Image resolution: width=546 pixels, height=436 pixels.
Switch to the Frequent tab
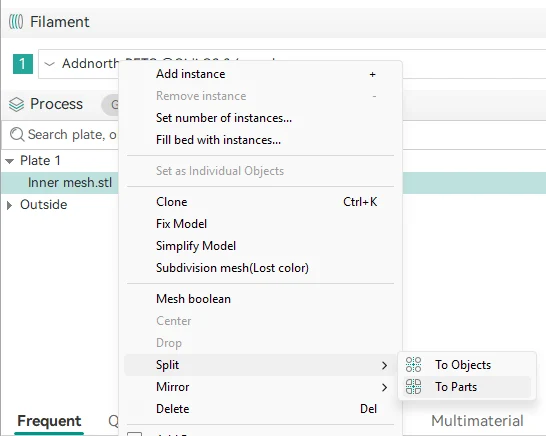click(x=49, y=421)
